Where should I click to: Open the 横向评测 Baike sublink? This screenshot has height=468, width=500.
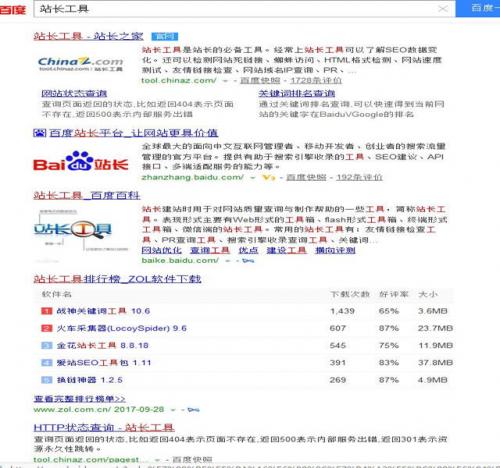335,250
